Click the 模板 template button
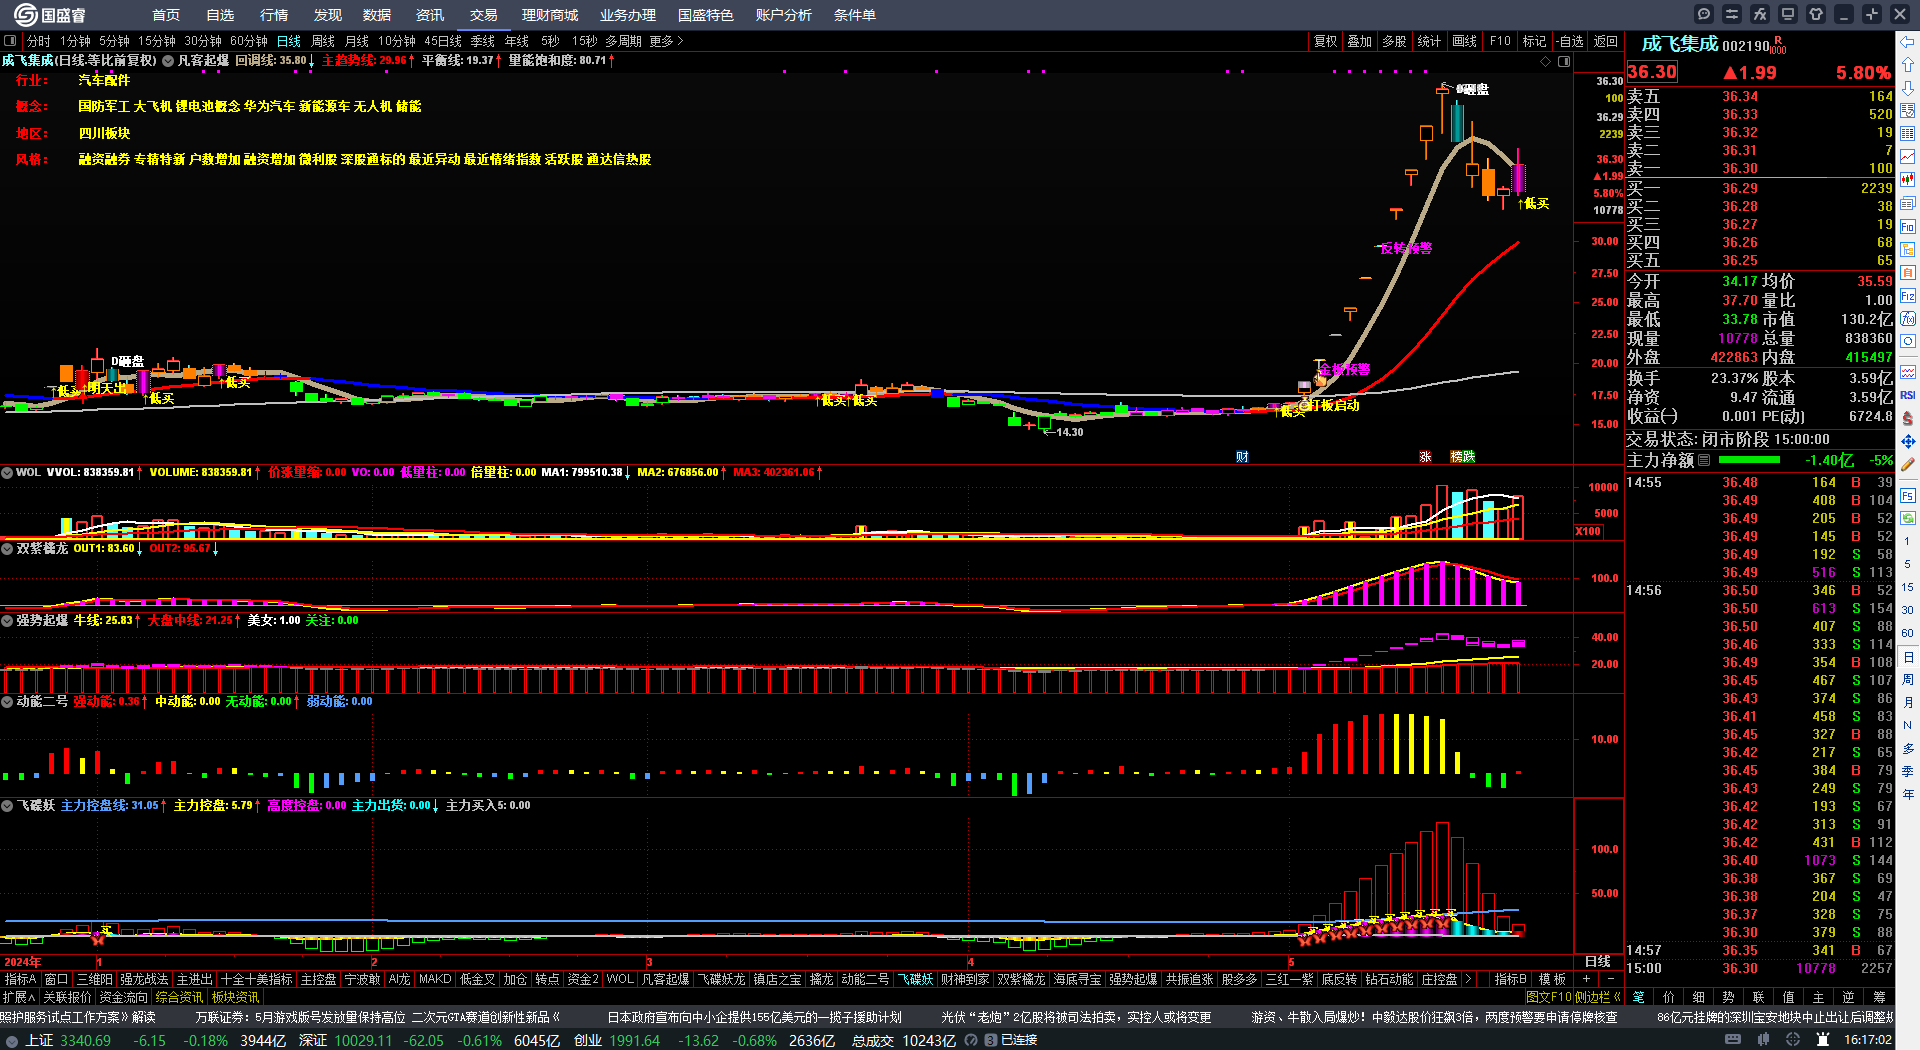 (x=1552, y=979)
